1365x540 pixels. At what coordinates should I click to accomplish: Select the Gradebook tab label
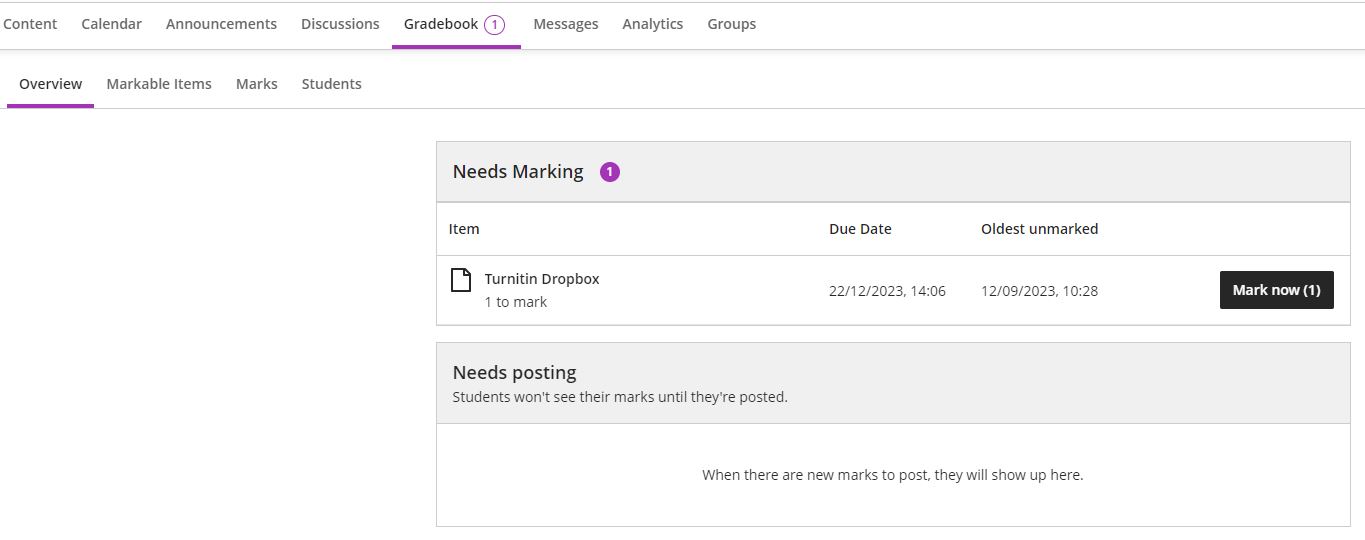tap(441, 24)
